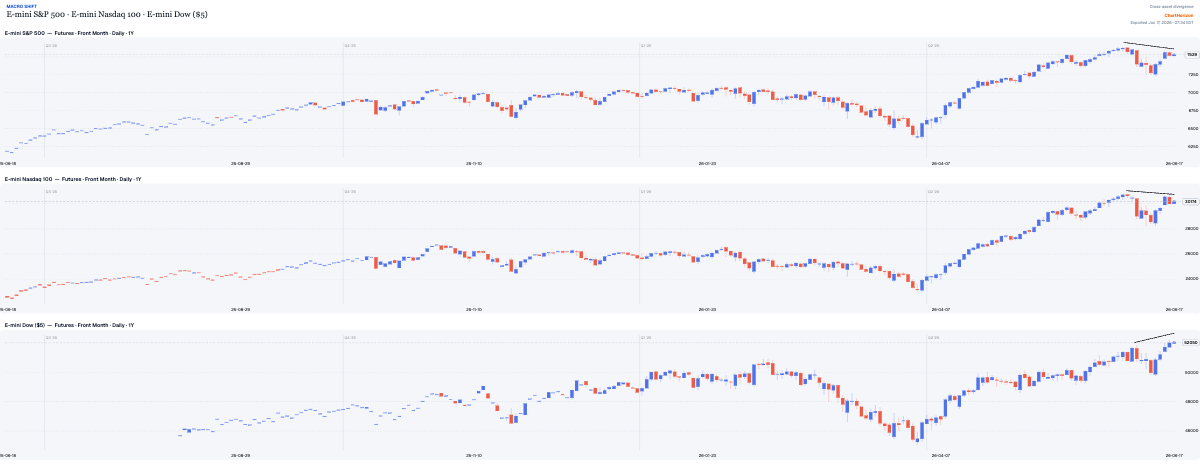This screenshot has width=1200, height=467.
Task: Select the falling trendline on S&P 500 chart
Action: [x=1150, y=46]
